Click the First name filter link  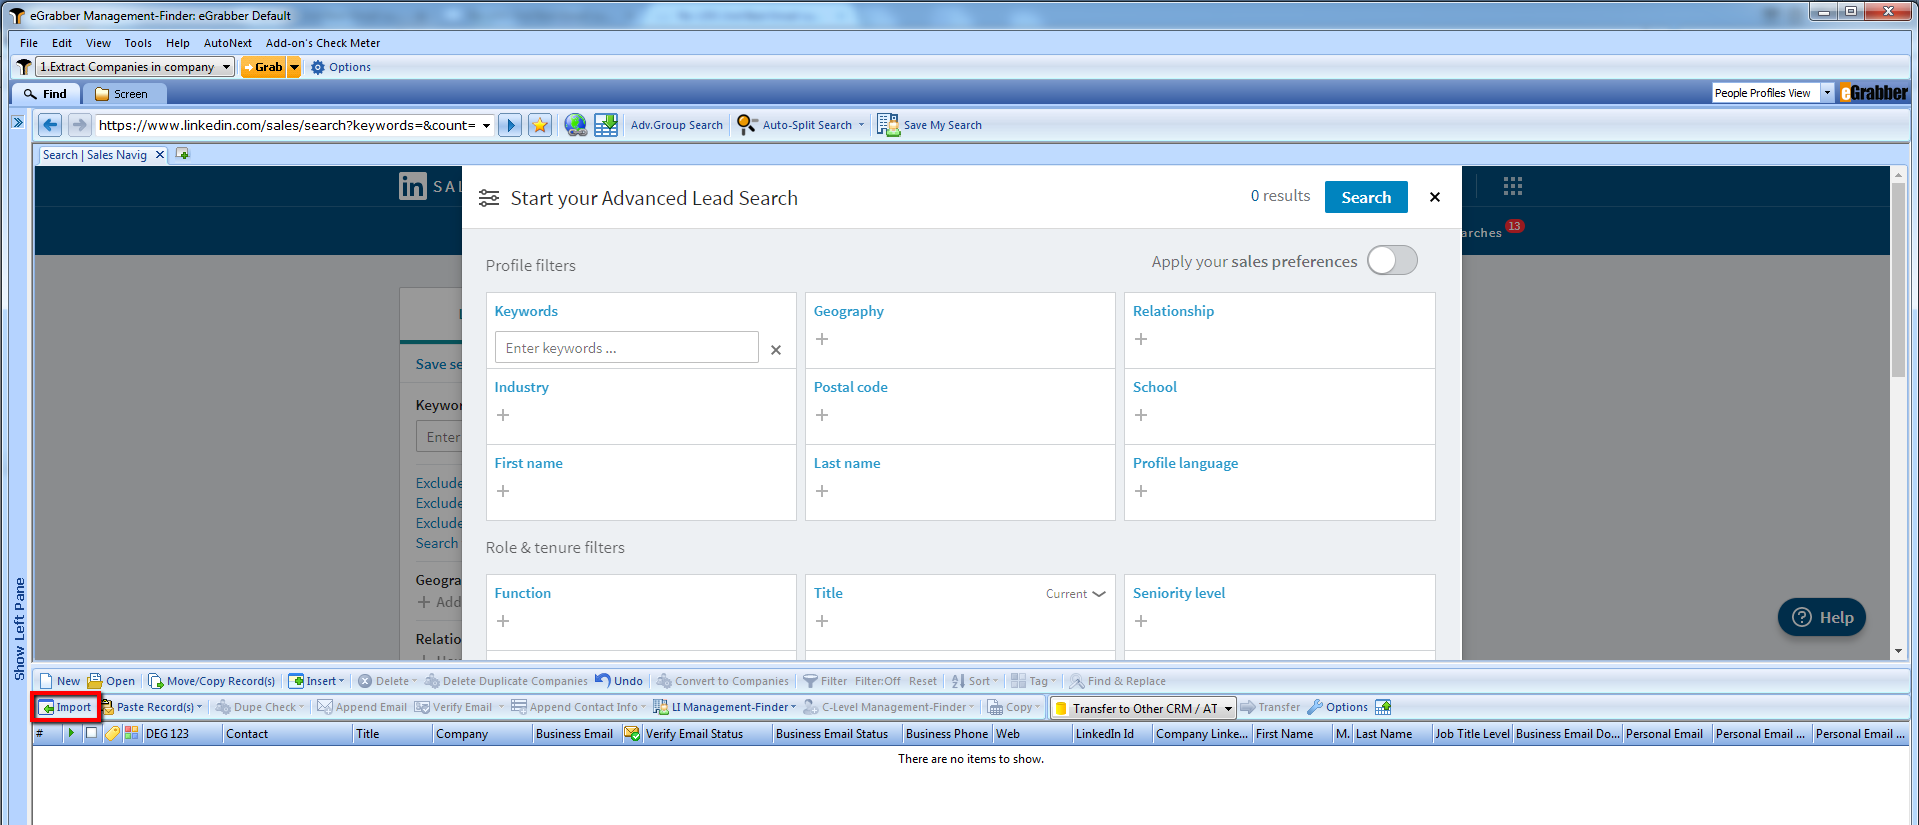click(528, 463)
